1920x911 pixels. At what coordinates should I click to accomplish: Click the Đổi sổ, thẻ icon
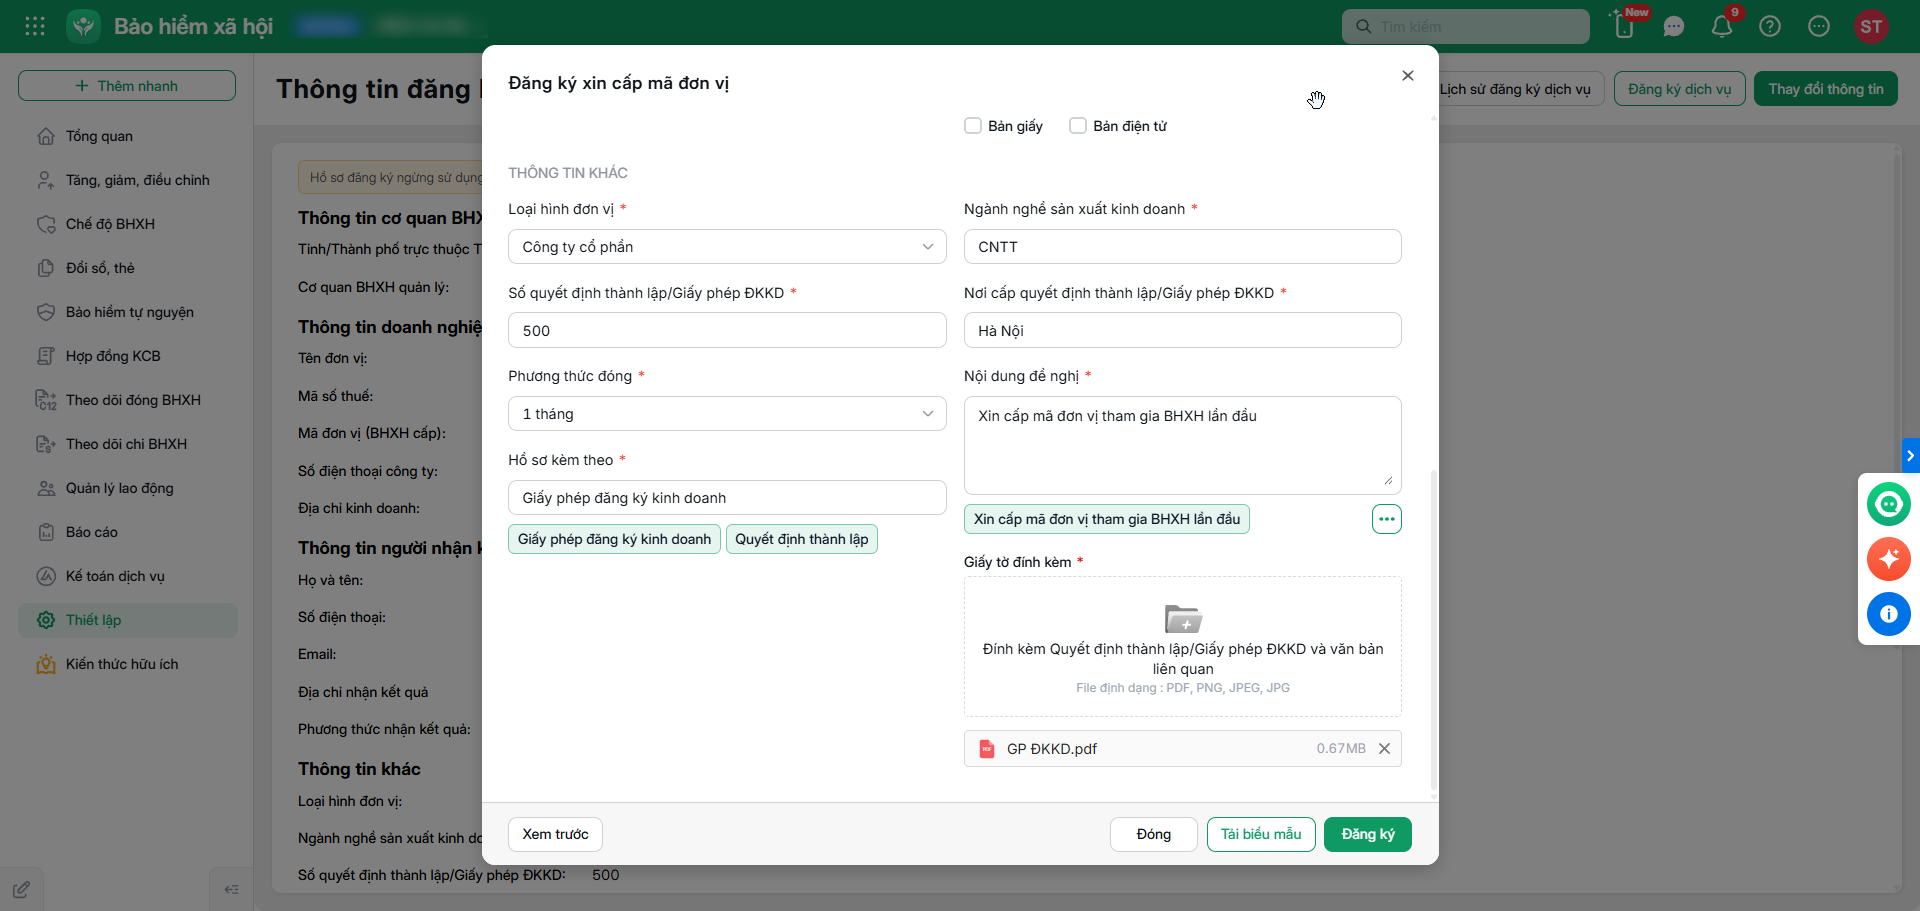46,268
